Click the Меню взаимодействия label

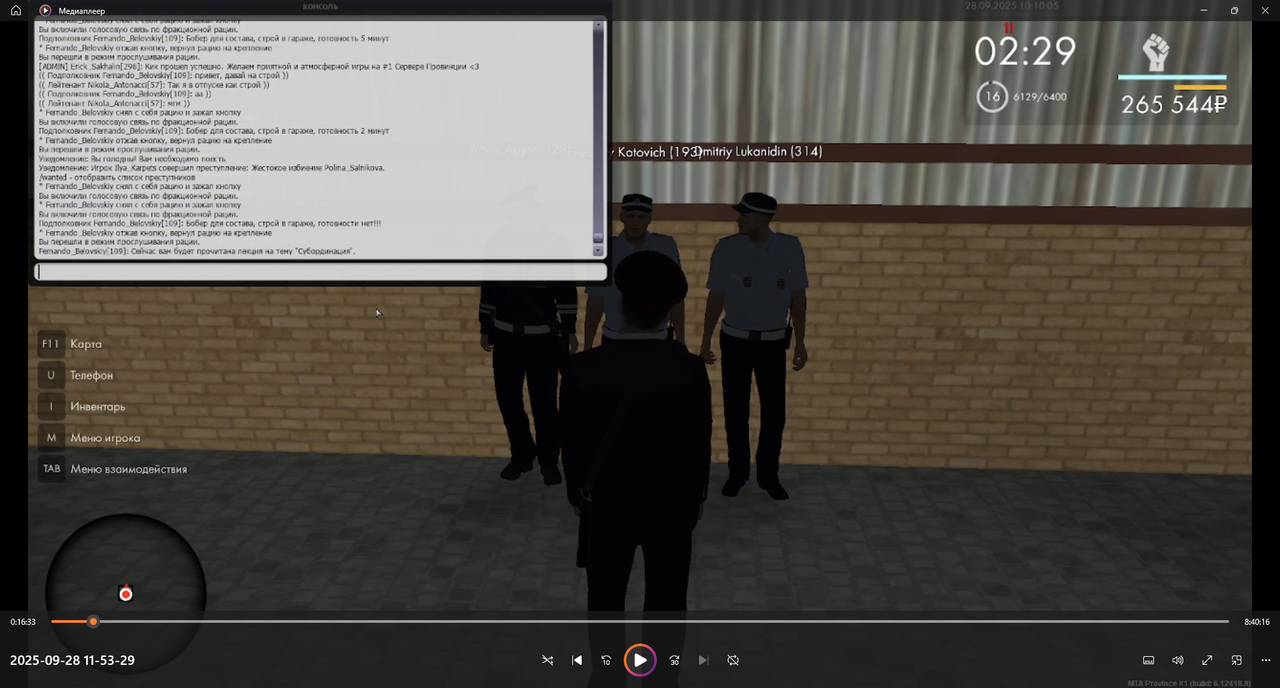coord(128,469)
